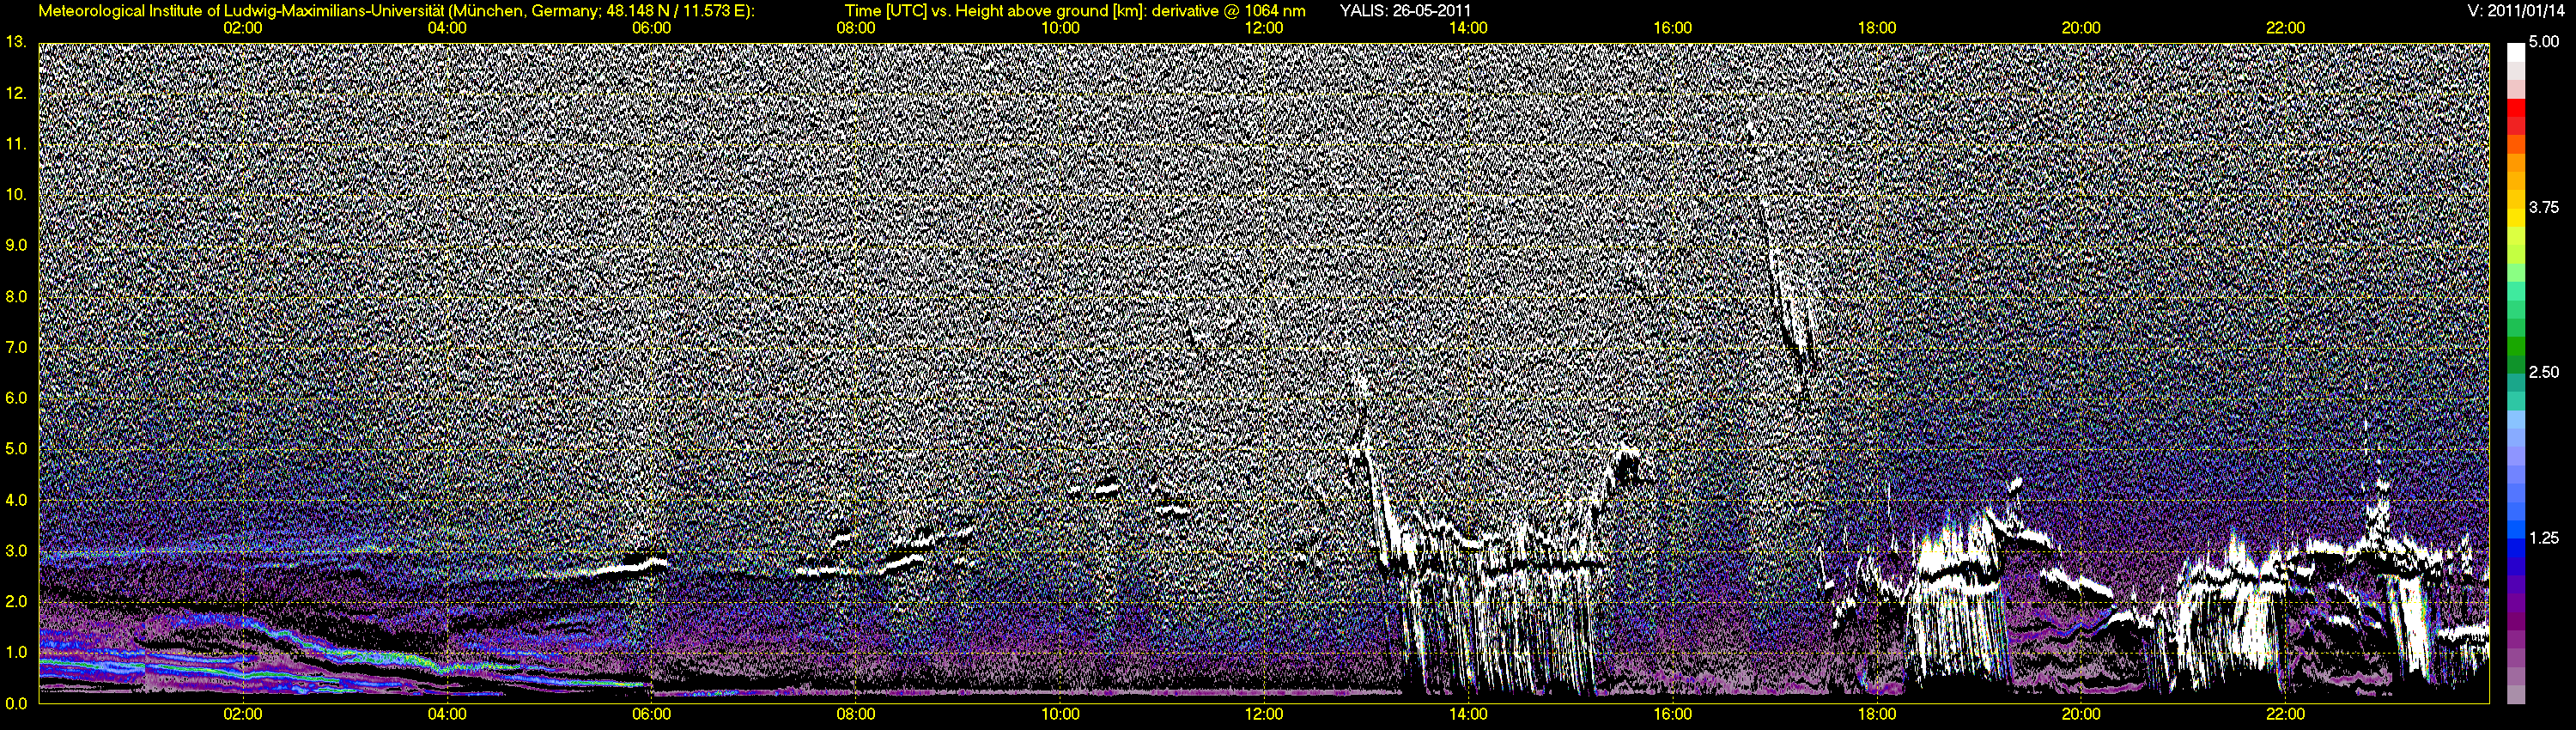Pick the '2.0' height axis label

pos(15,602)
